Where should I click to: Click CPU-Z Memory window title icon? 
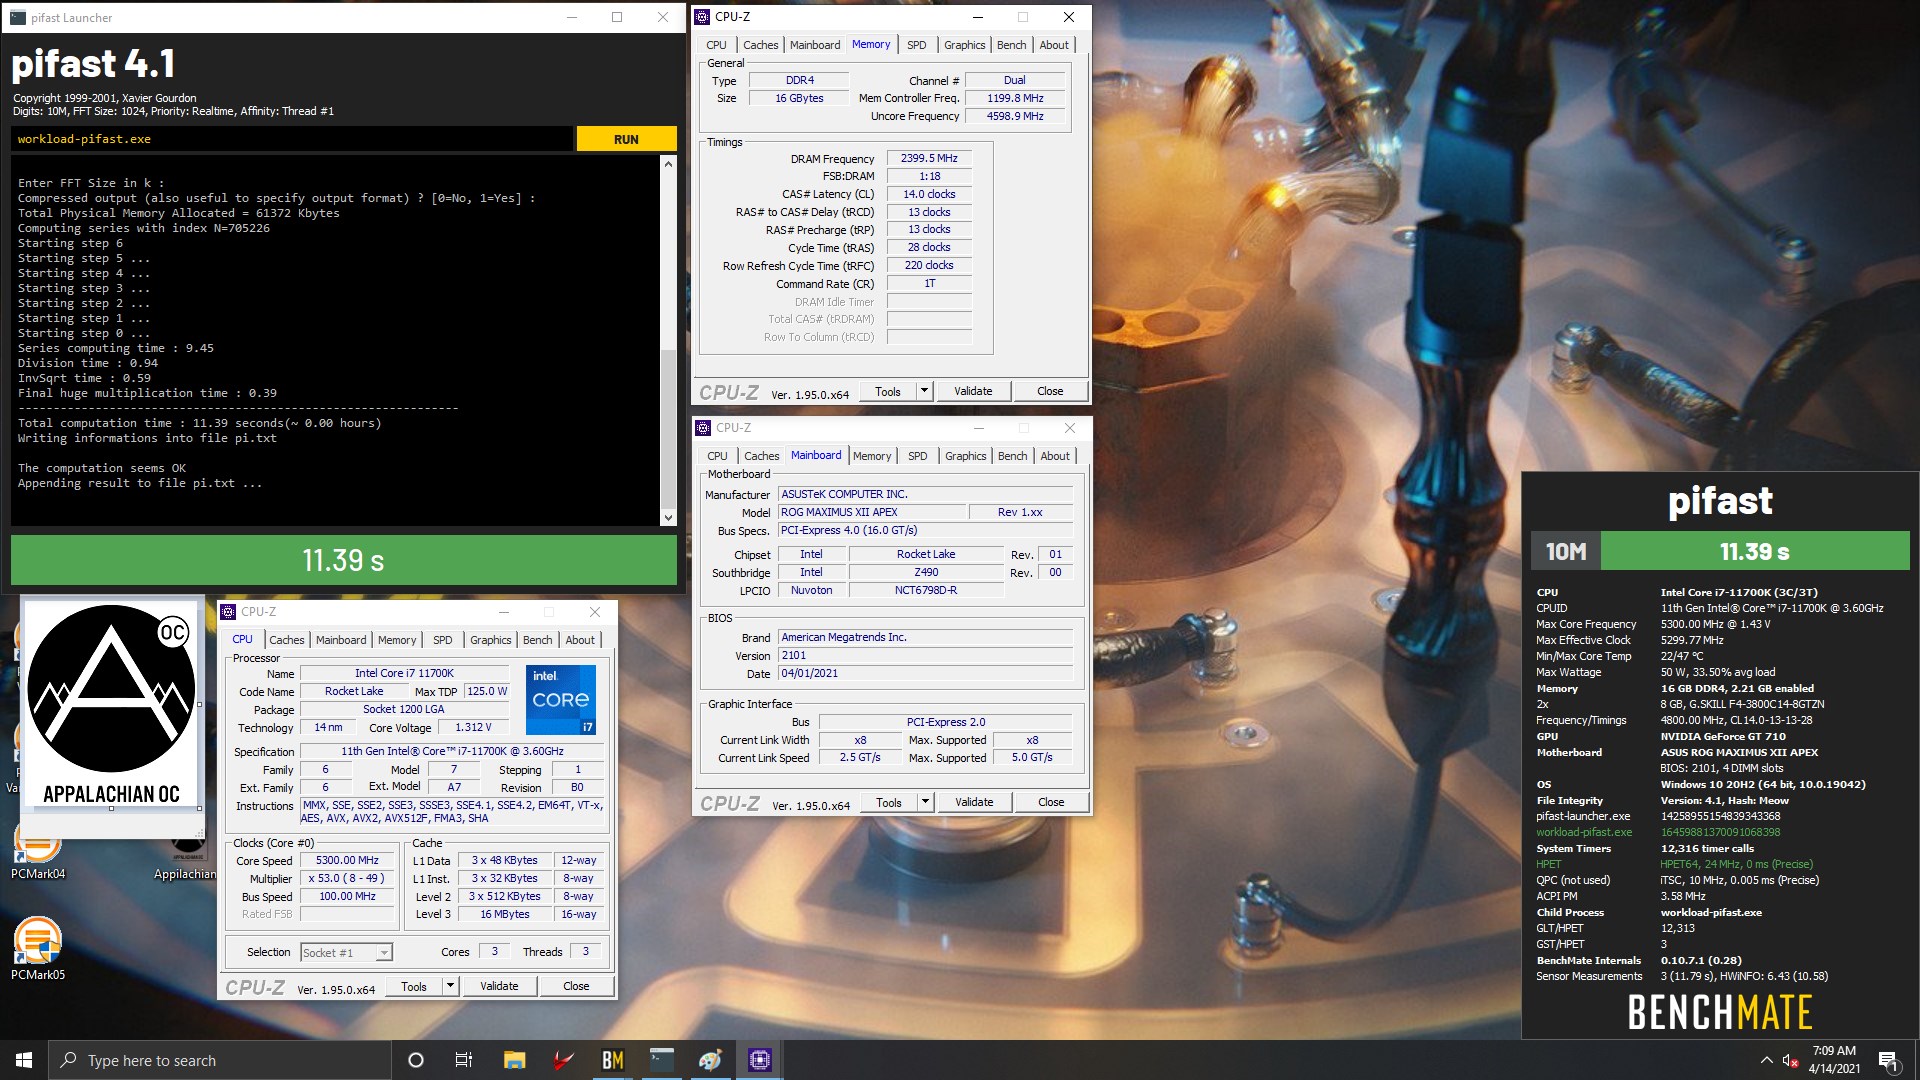tap(702, 17)
